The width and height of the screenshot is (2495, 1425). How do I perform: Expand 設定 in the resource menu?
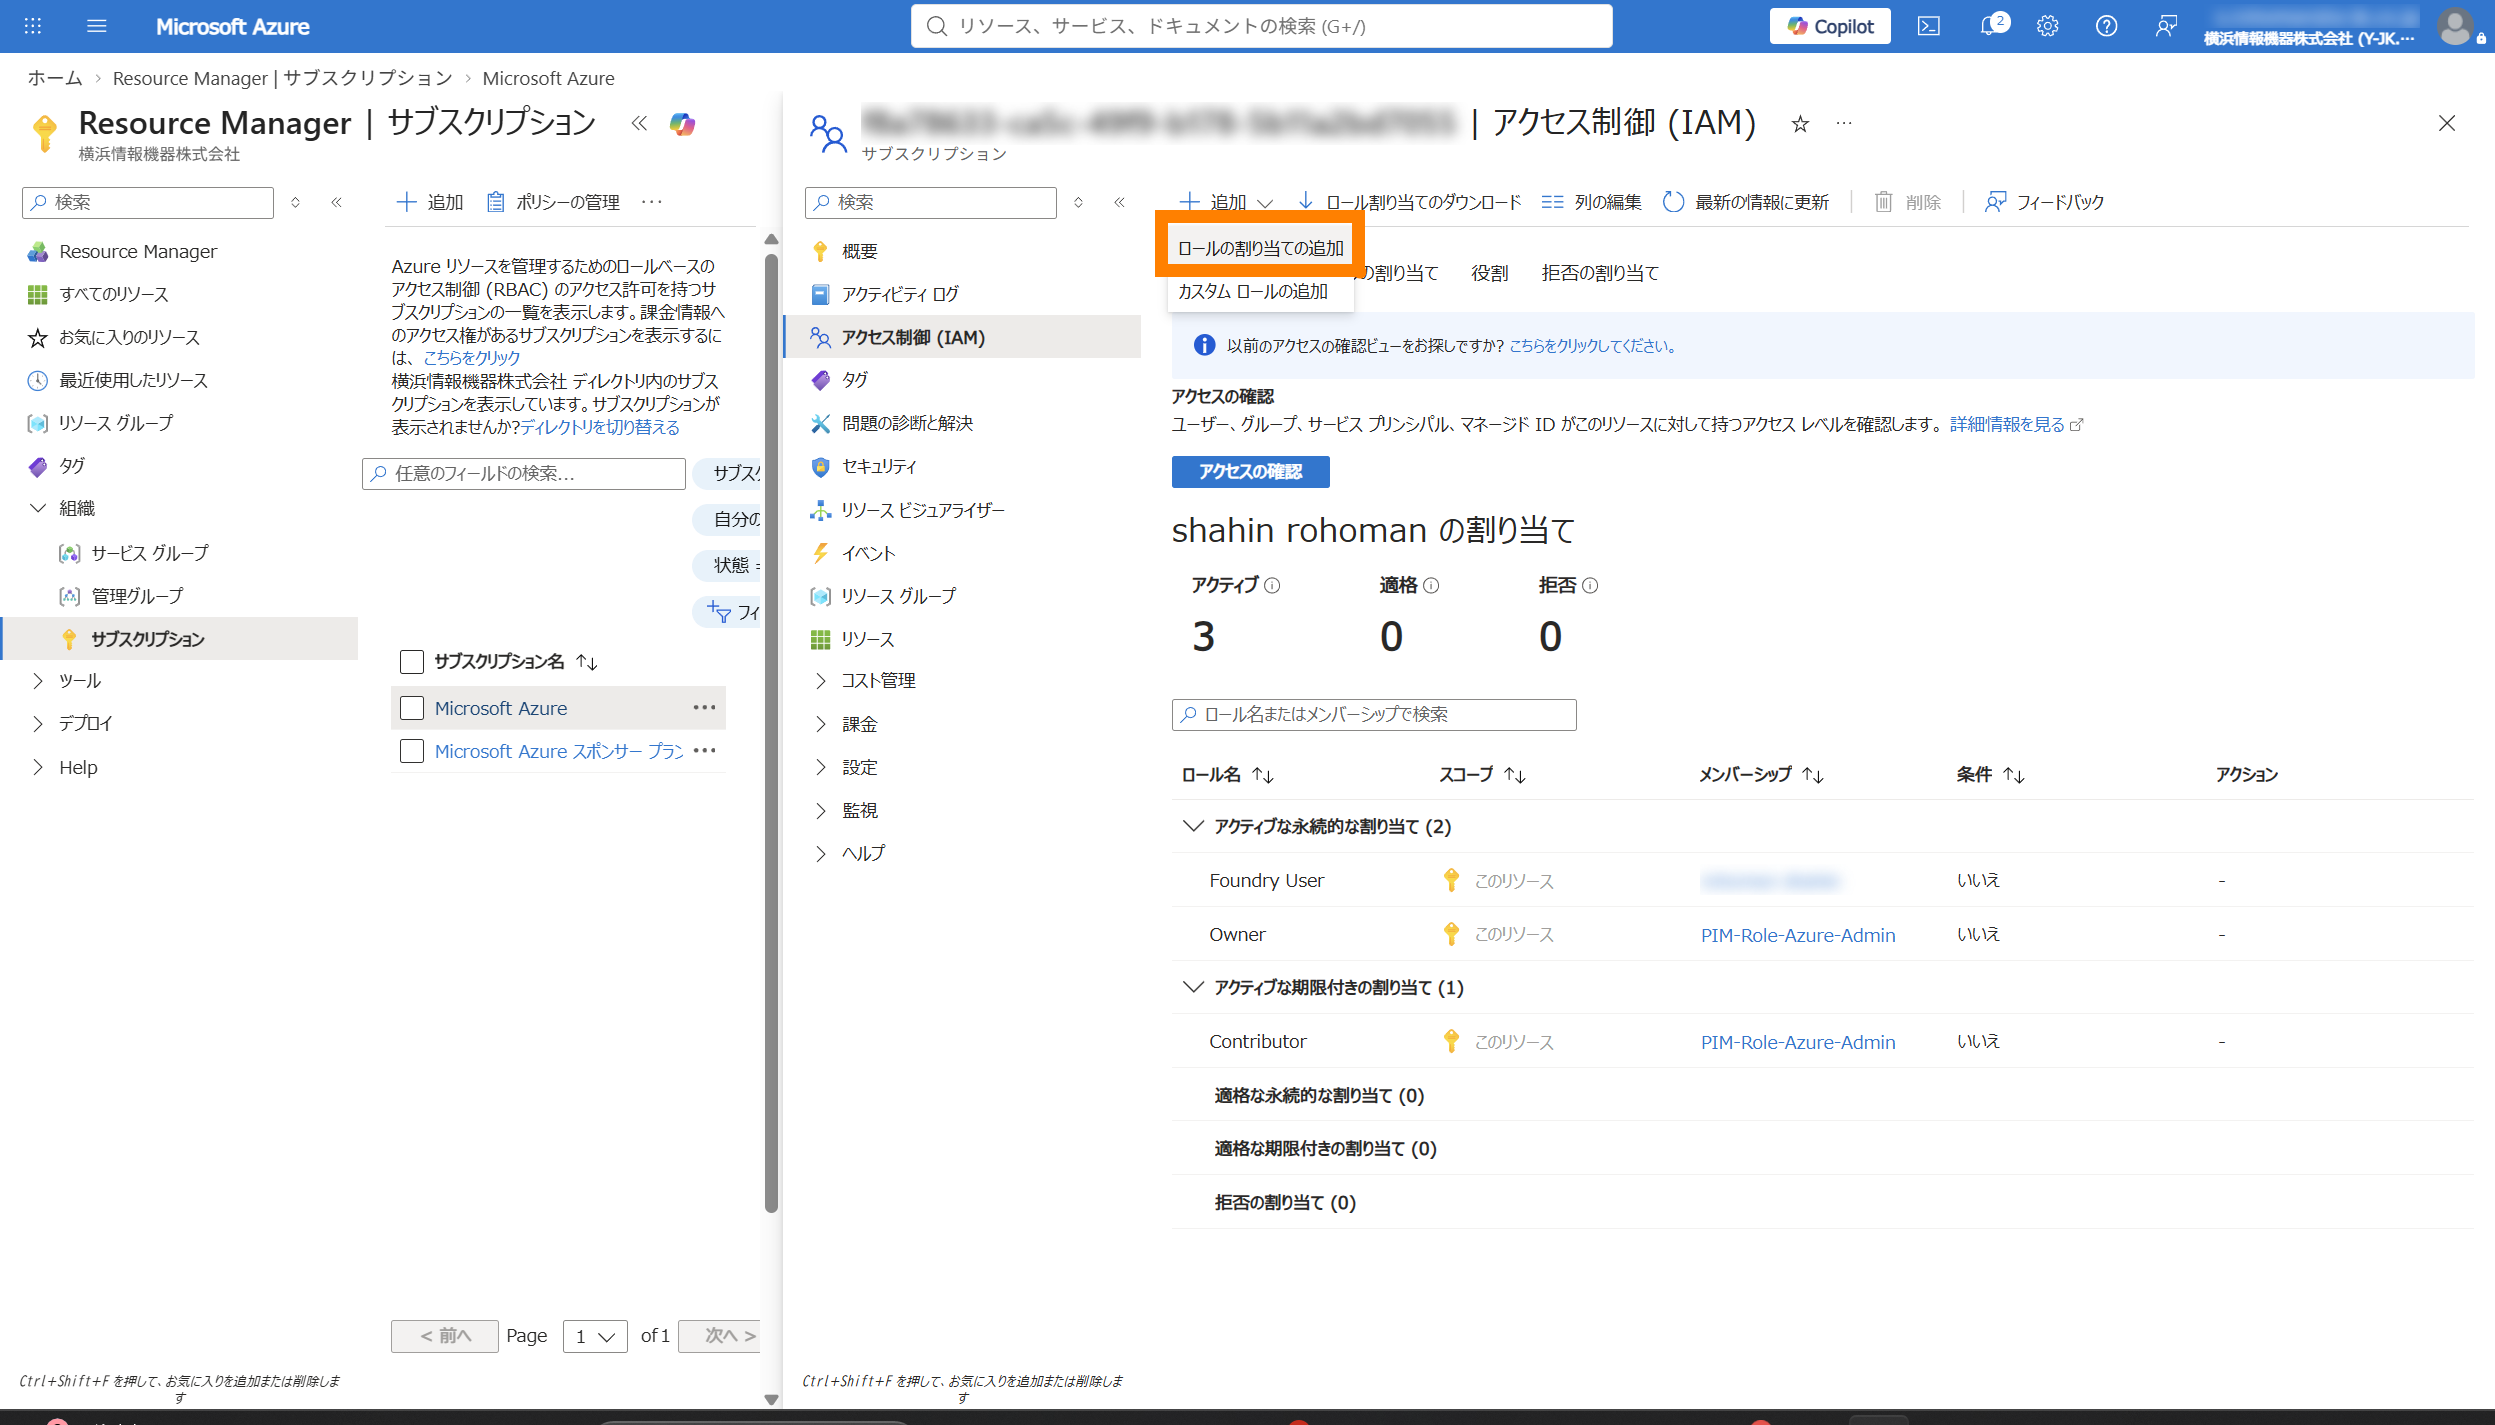tap(820, 767)
